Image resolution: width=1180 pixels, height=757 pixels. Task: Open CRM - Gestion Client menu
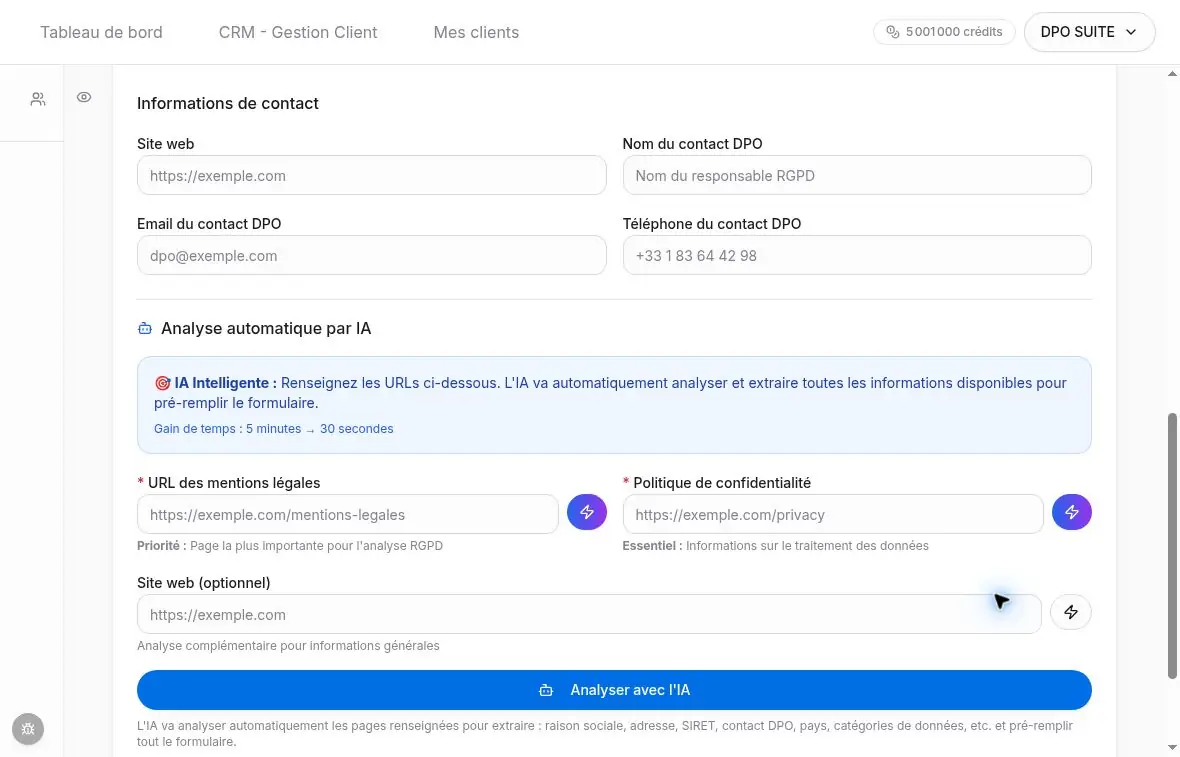coord(298,32)
